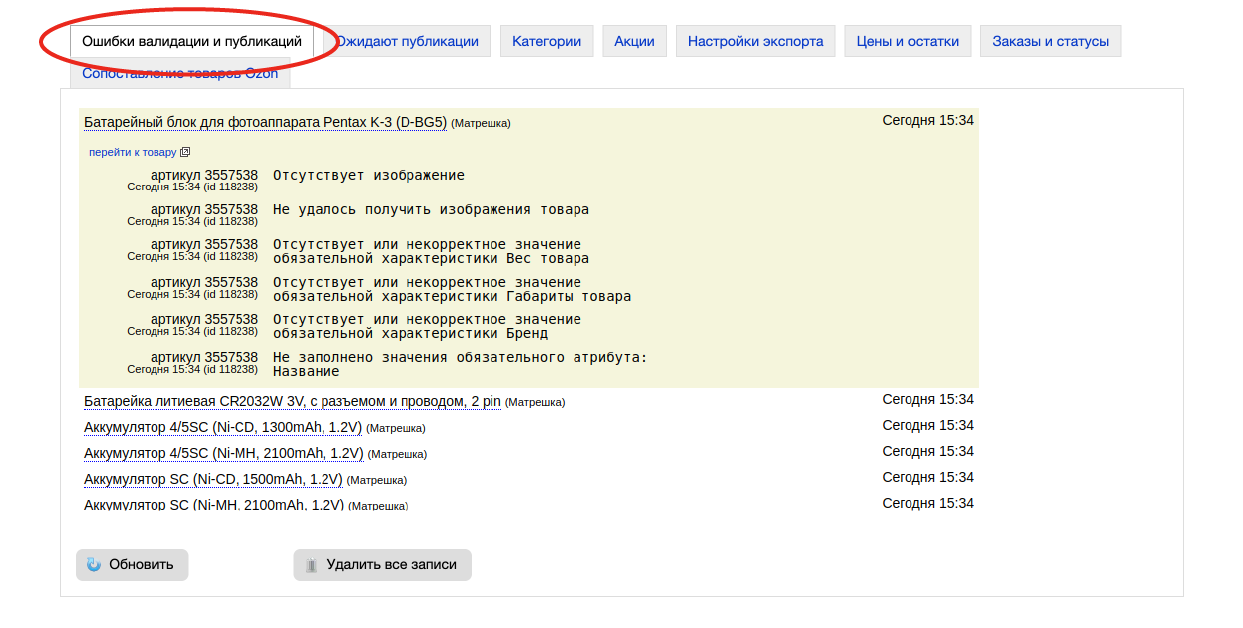
Task: Open Аккумулятор SC Ni-CD 1500mAh errors
Action: click(x=213, y=480)
